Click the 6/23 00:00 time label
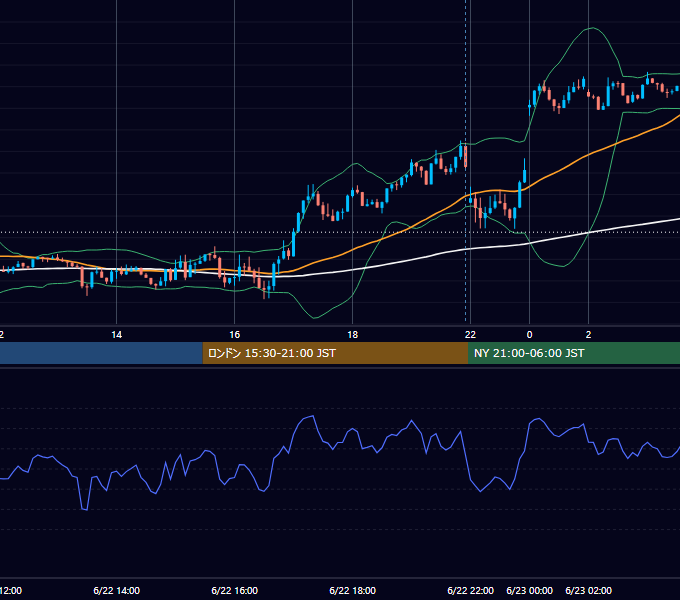This screenshot has height=600, width=680. tap(529, 590)
